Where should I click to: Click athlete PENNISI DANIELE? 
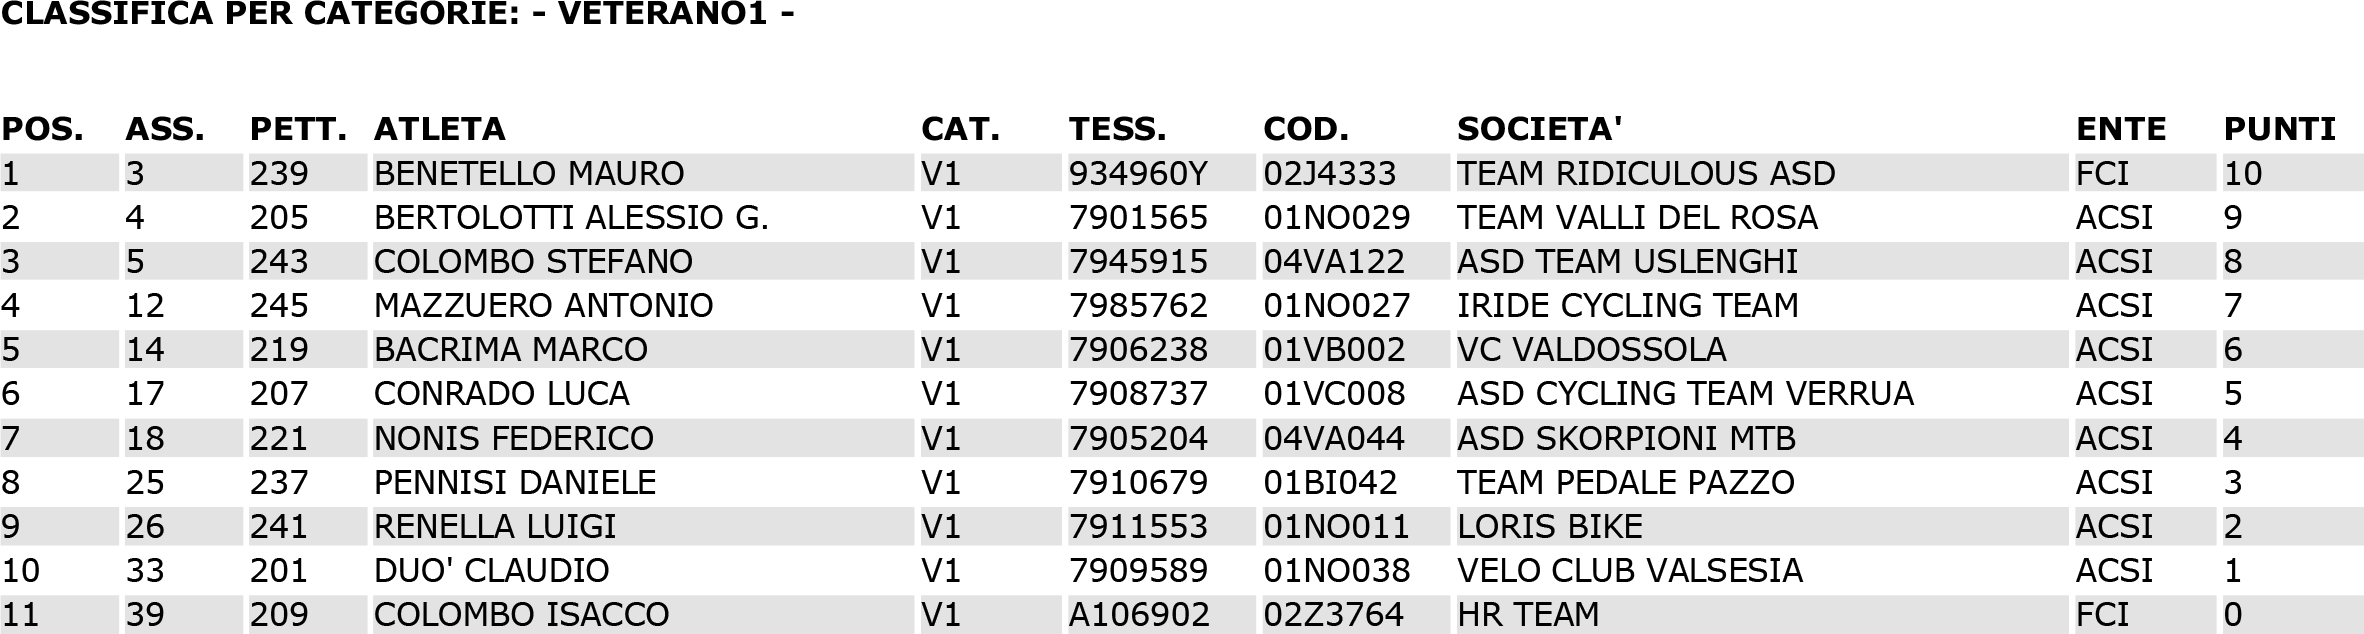pyautogui.click(x=515, y=482)
